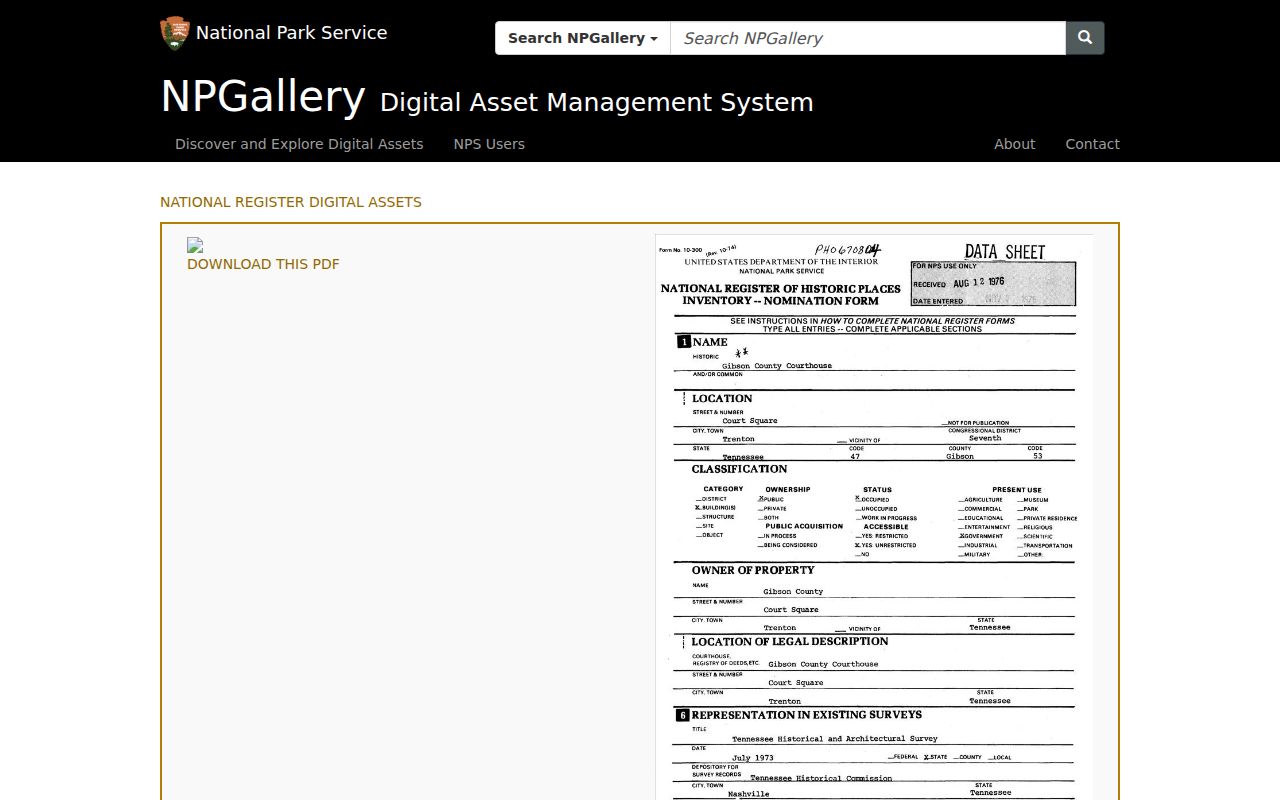Click the broken image above Download PDF
Screen dimensions: 1280x800
[x=195, y=245]
